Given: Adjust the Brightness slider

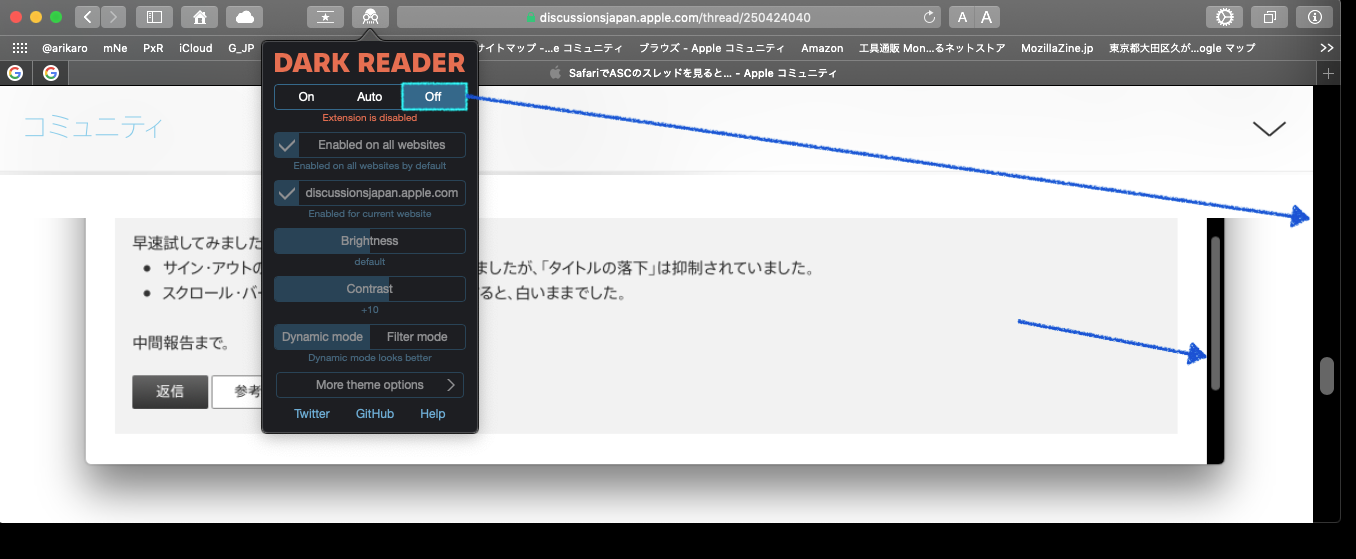Looking at the screenshot, I should (370, 241).
